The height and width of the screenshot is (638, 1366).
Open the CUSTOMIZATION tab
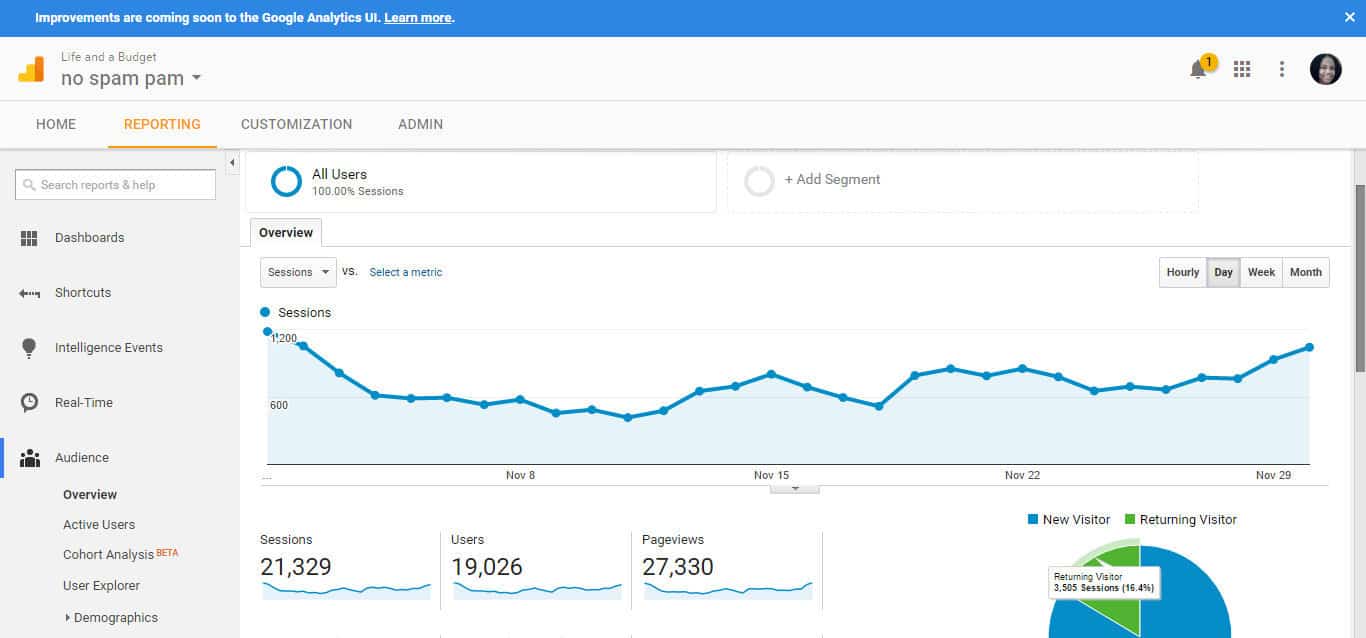click(296, 125)
